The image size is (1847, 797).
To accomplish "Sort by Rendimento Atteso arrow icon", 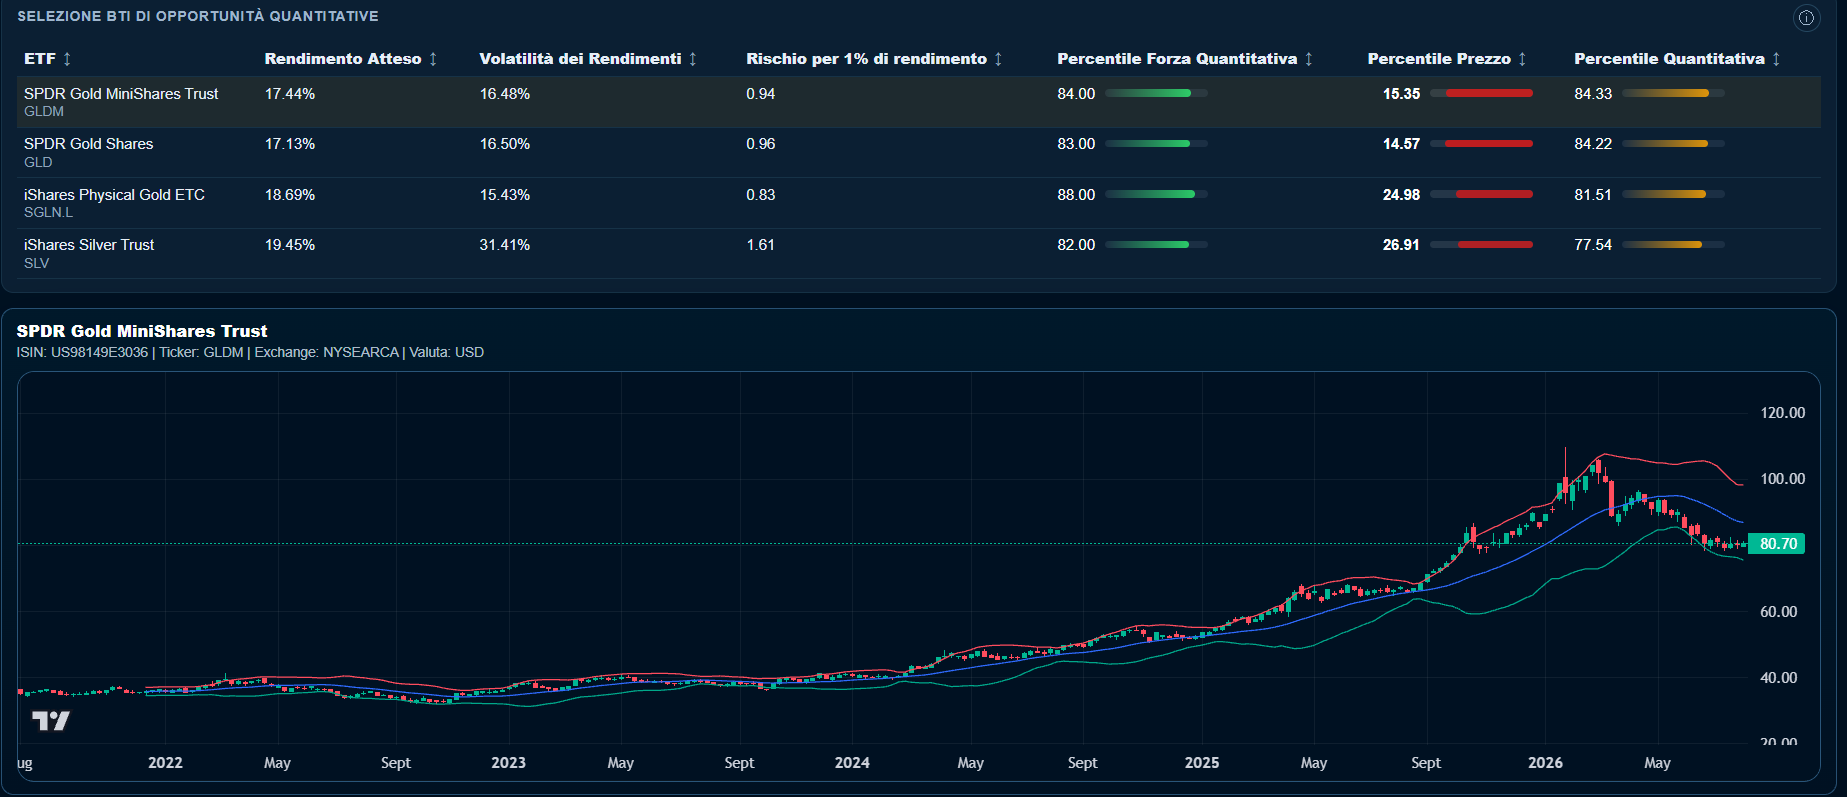I will pos(433,59).
